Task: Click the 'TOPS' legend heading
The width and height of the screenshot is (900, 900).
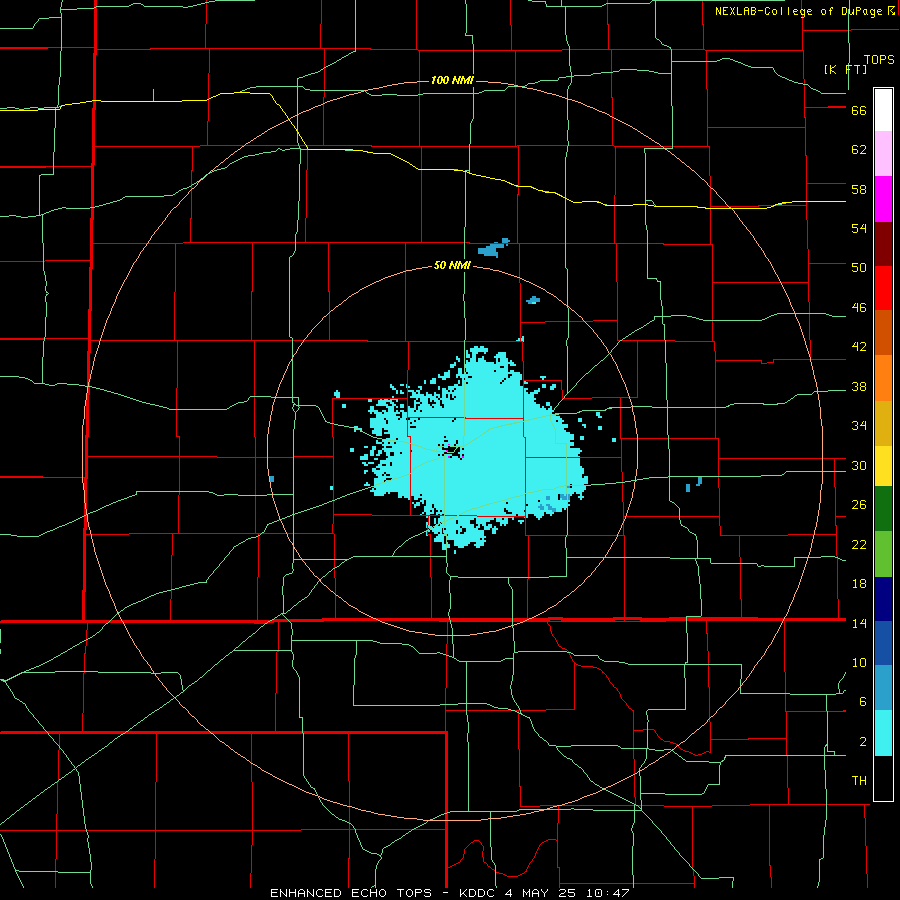Action: [879, 59]
